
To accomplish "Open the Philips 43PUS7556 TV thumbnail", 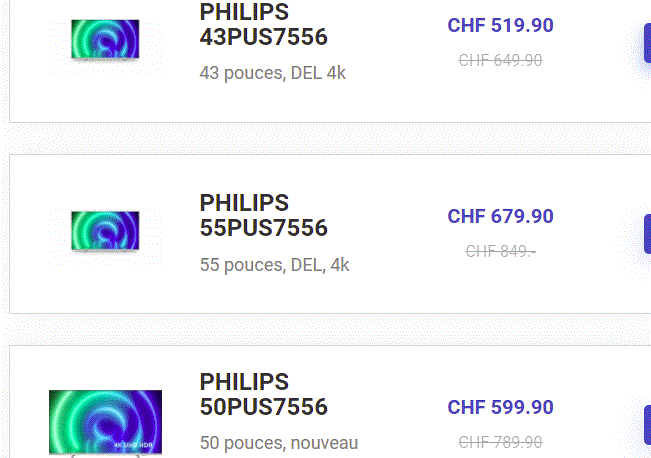I will click(x=105, y=40).
